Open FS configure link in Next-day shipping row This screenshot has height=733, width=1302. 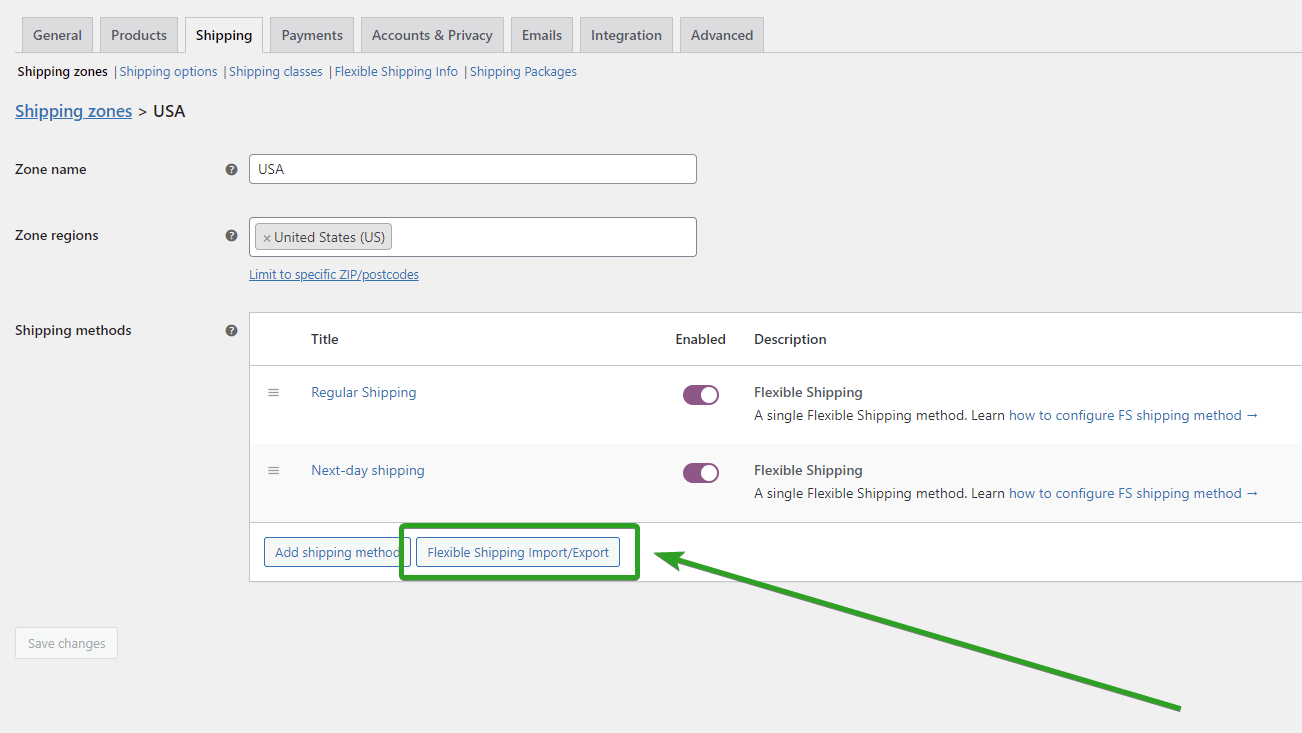1133,493
